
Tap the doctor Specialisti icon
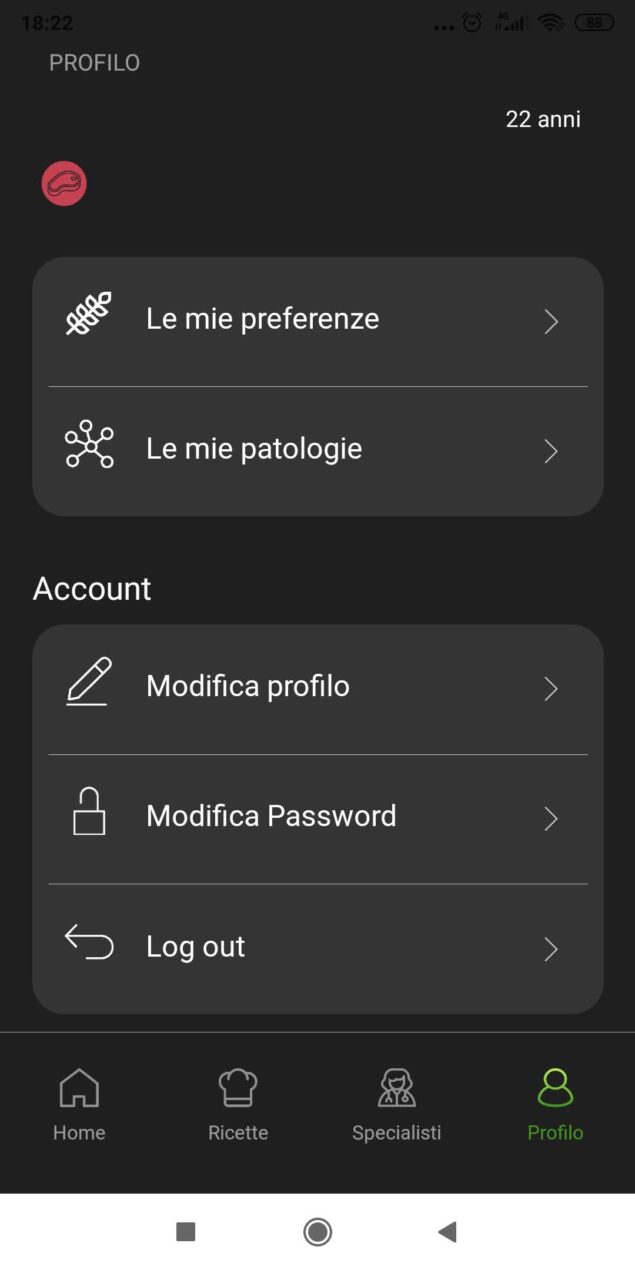point(397,1087)
